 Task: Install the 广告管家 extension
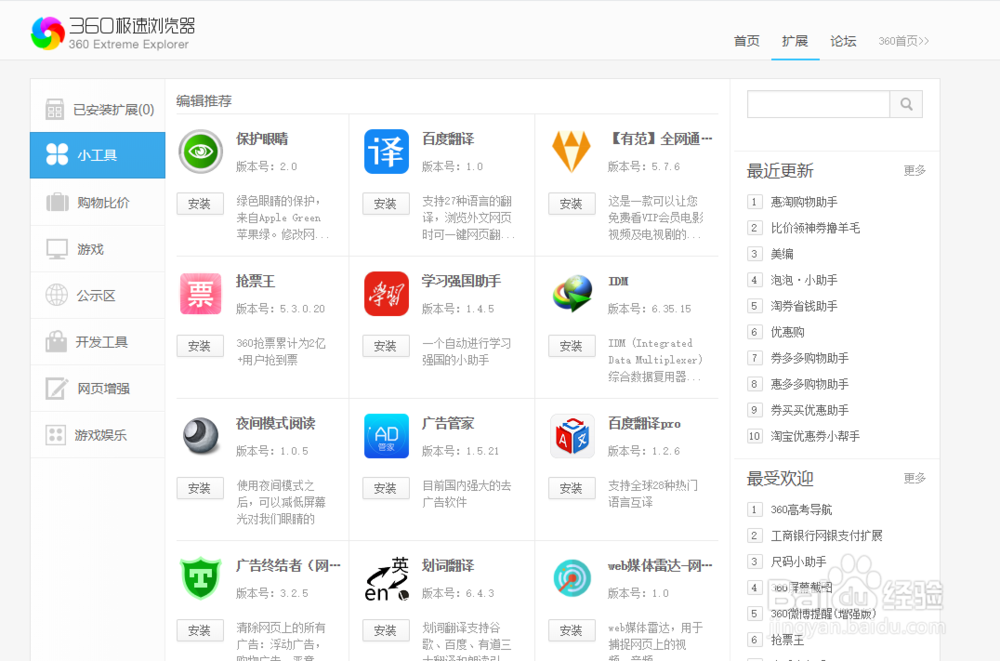[386, 489]
